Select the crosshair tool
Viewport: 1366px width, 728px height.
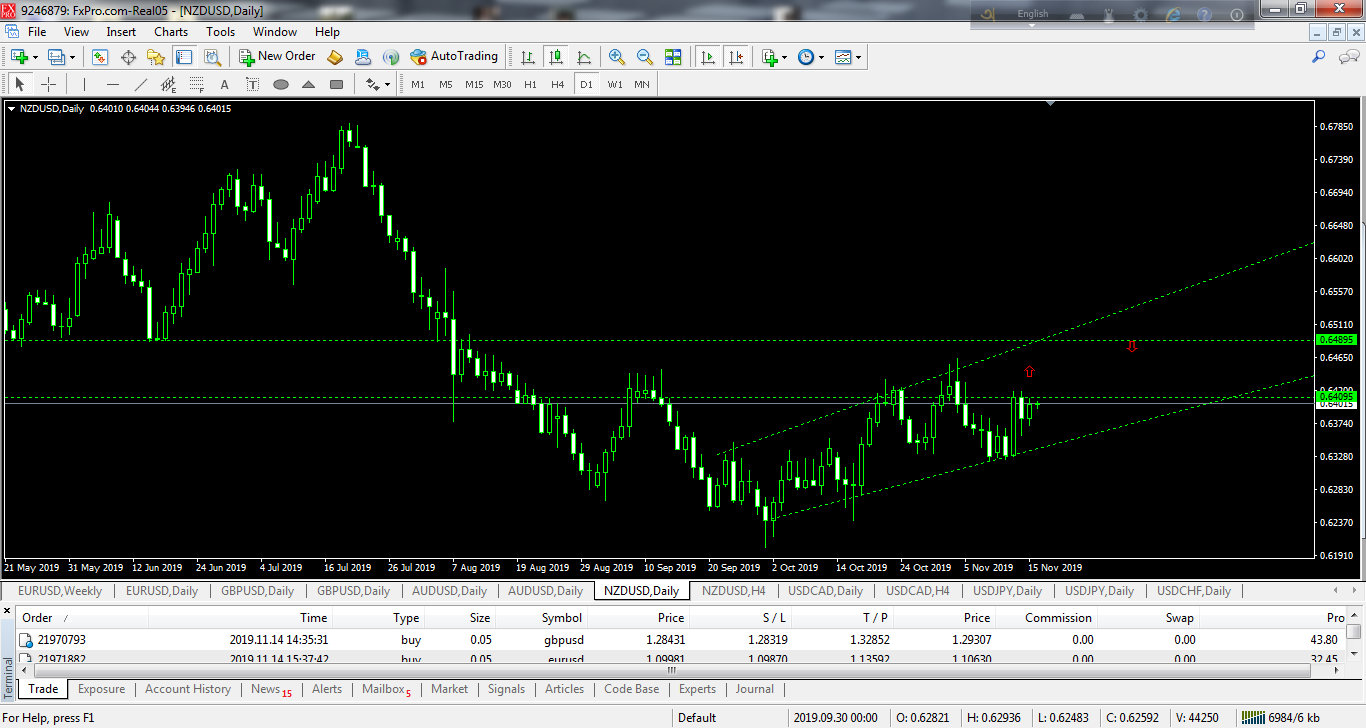coord(47,84)
